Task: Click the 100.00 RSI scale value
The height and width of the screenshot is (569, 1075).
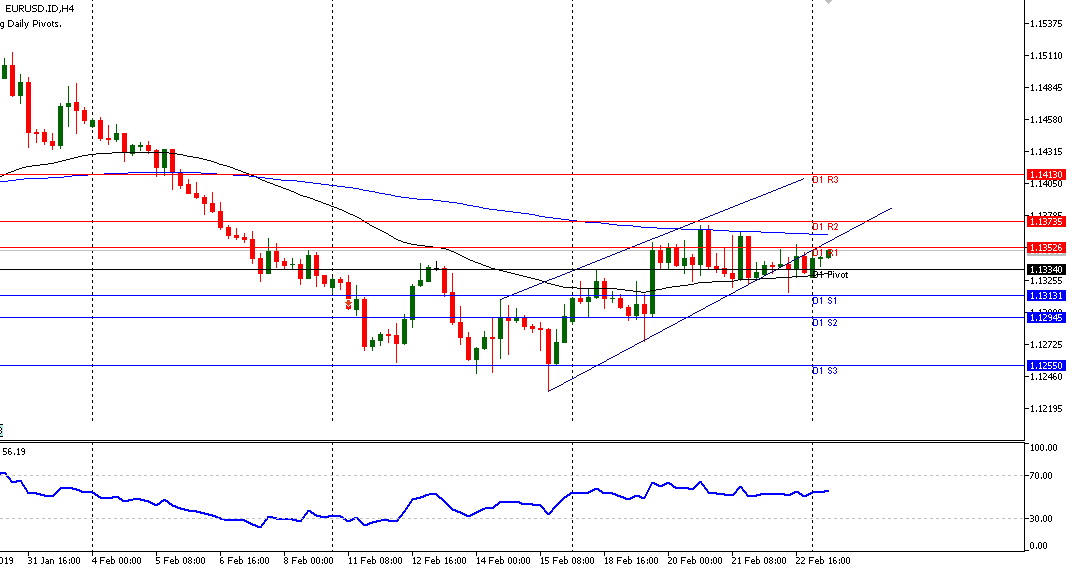Action: tap(1044, 448)
